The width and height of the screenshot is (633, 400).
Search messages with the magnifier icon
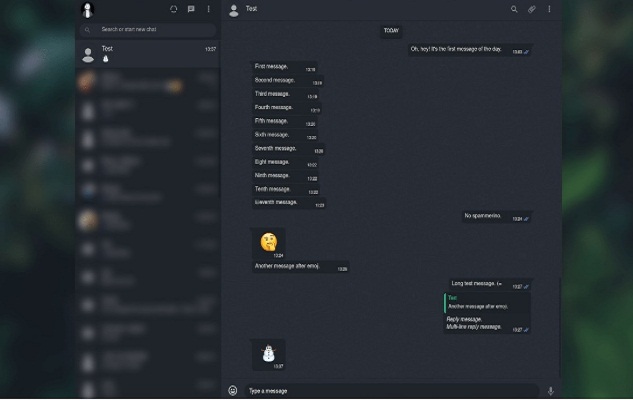[x=514, y=9]
